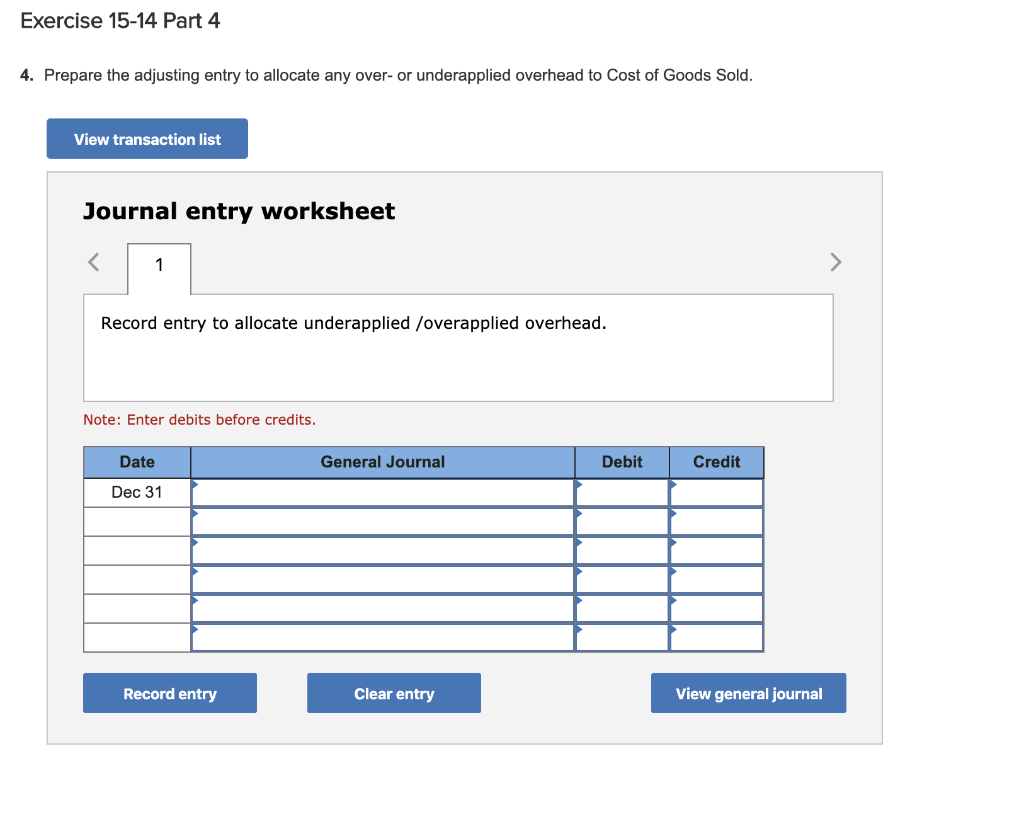Open General Journal account dropdown in second row
Image resolution: width=1024 pixels, height=819 pixels.
point(383,522)
